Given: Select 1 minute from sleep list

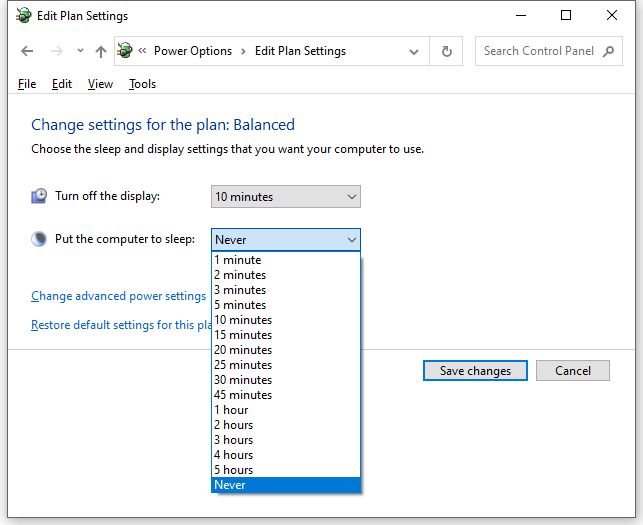Looking at the screenshot, I should [286, 260].
